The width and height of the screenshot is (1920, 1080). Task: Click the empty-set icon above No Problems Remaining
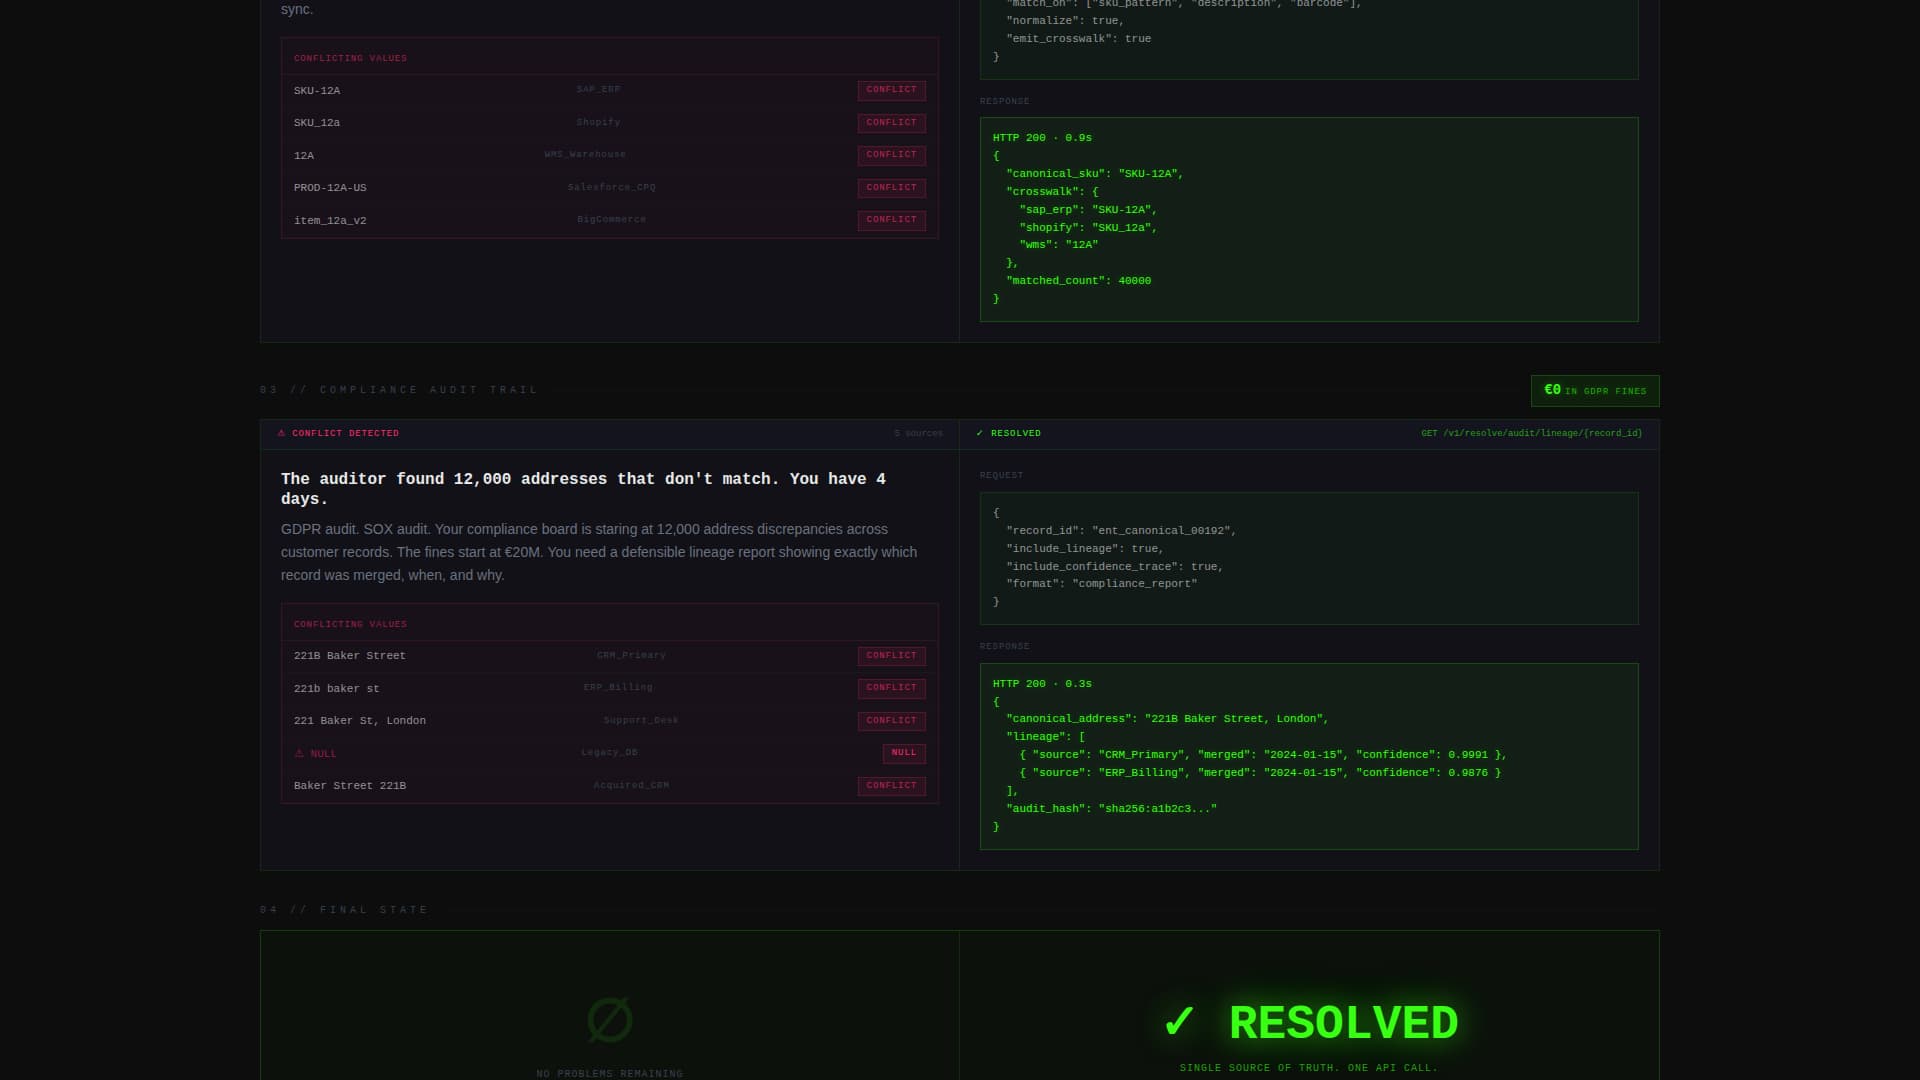pos(610,1020)
